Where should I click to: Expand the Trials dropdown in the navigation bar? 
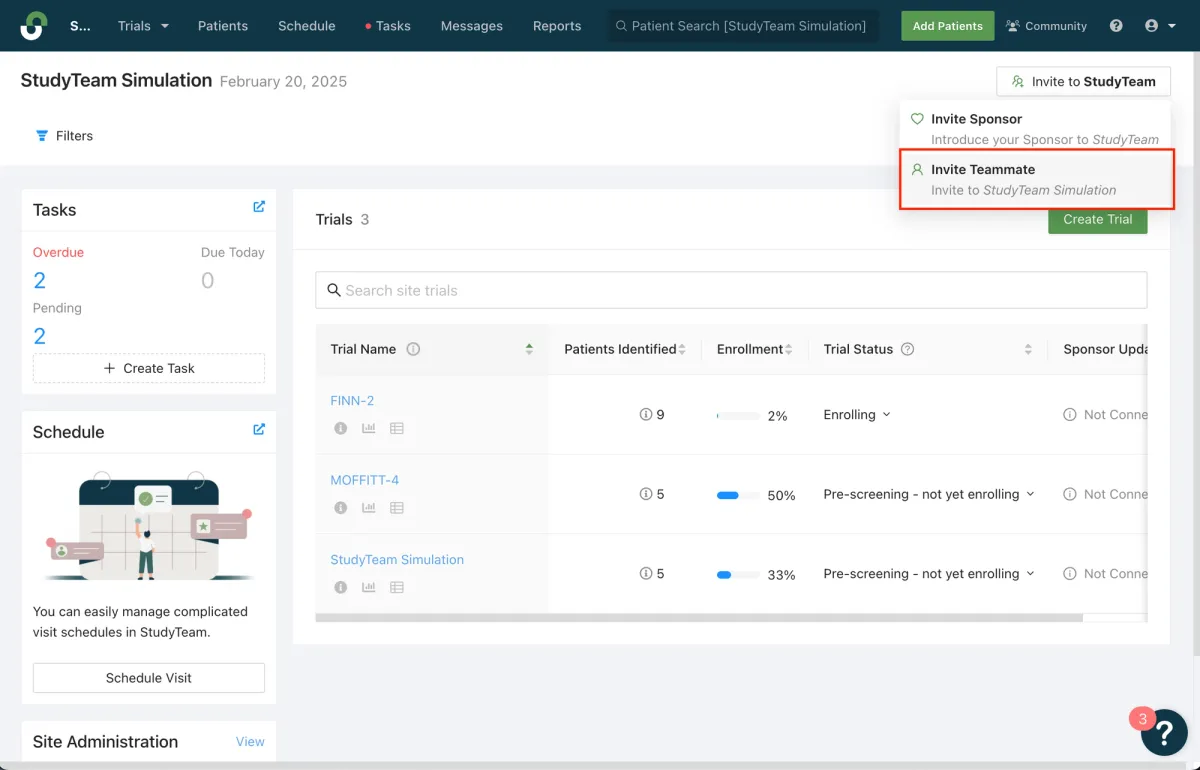pos(143,26)
